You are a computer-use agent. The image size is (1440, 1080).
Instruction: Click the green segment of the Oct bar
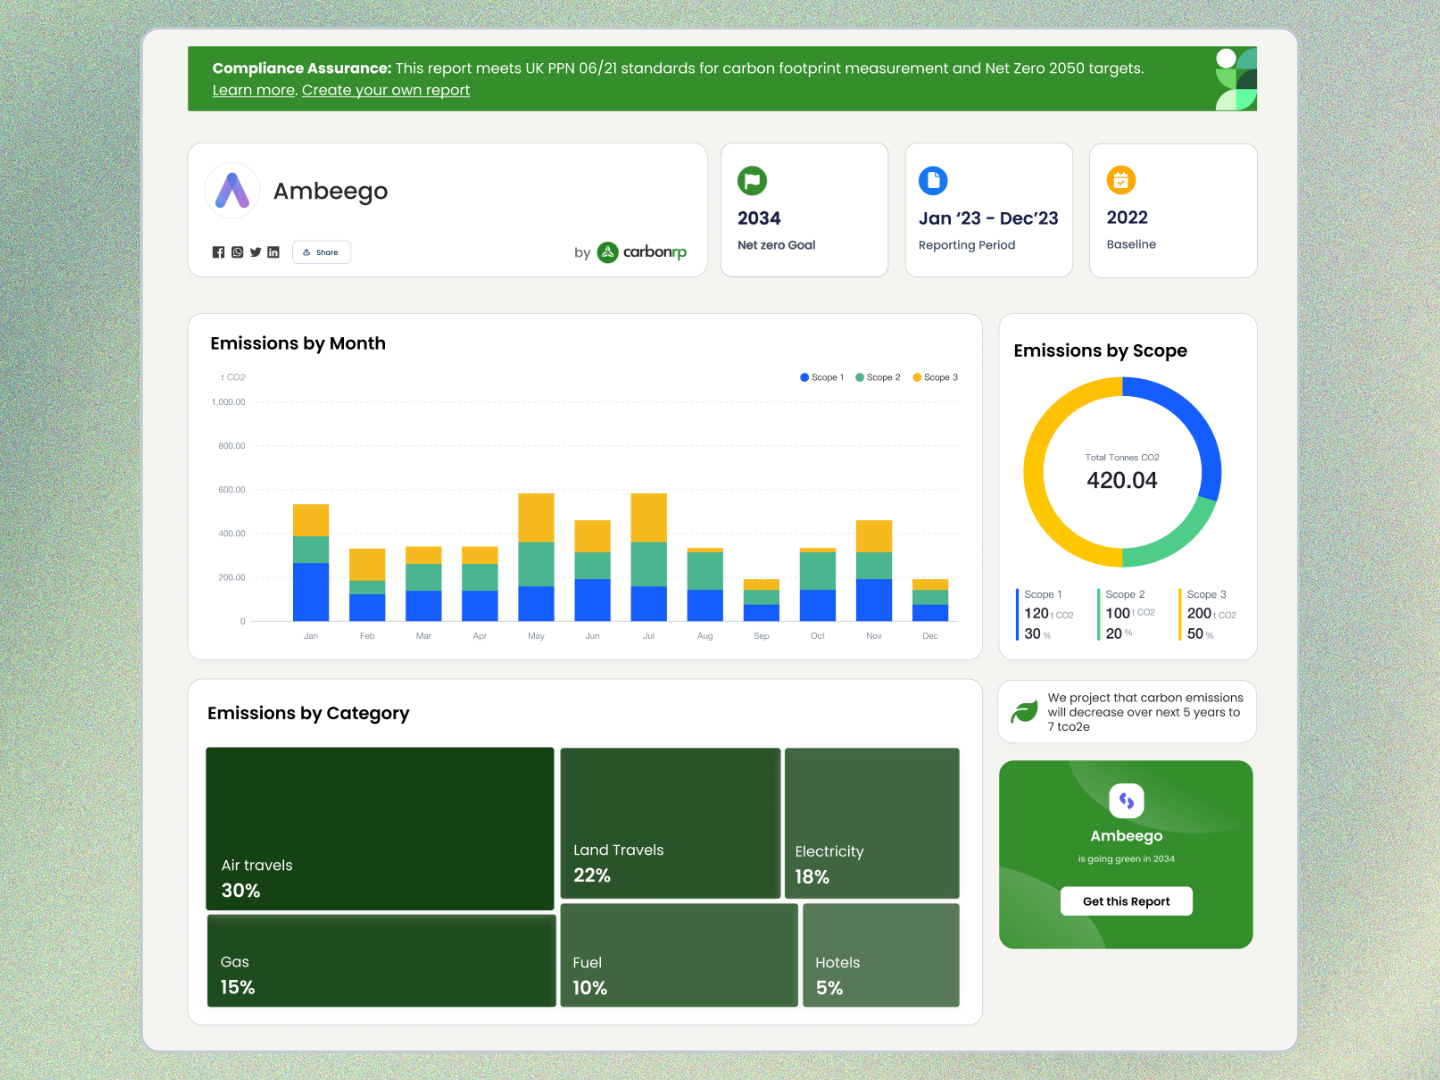pos(818,571)
